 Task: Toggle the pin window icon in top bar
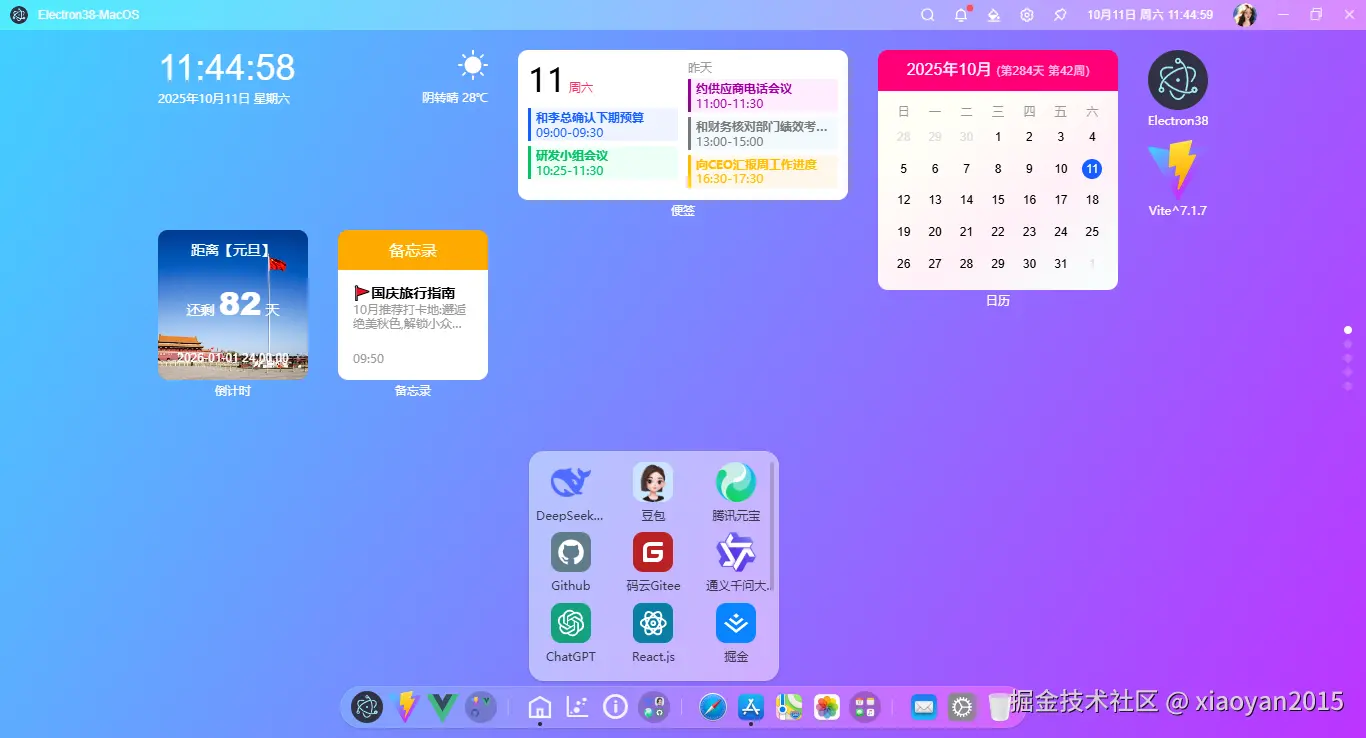point(1060,15)
